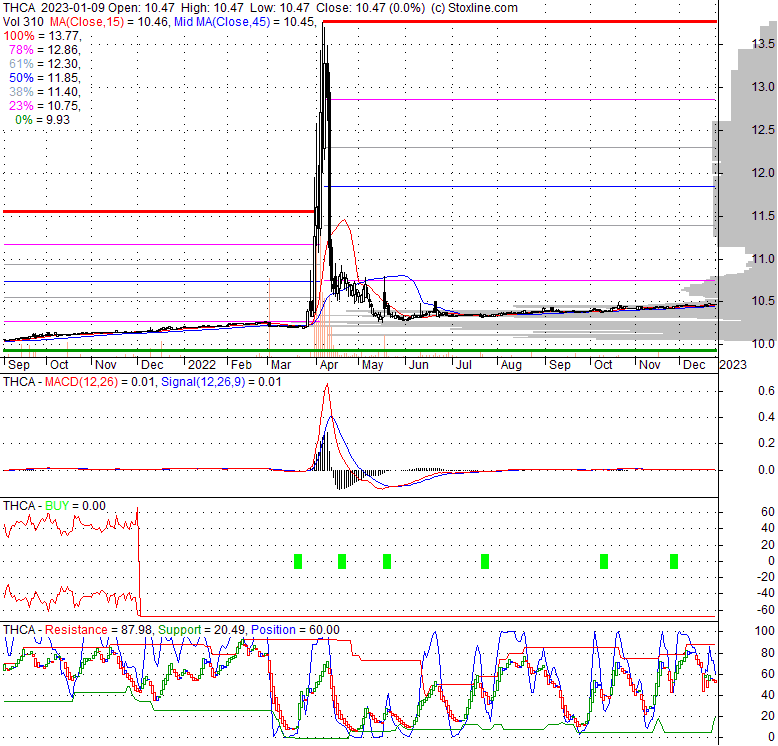778x746 pixels.
Task: Click the MACD red peak in April
Action: 327,385
